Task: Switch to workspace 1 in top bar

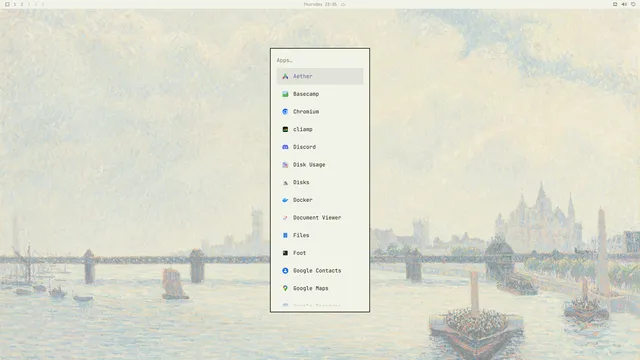Action: pos(15,4)
